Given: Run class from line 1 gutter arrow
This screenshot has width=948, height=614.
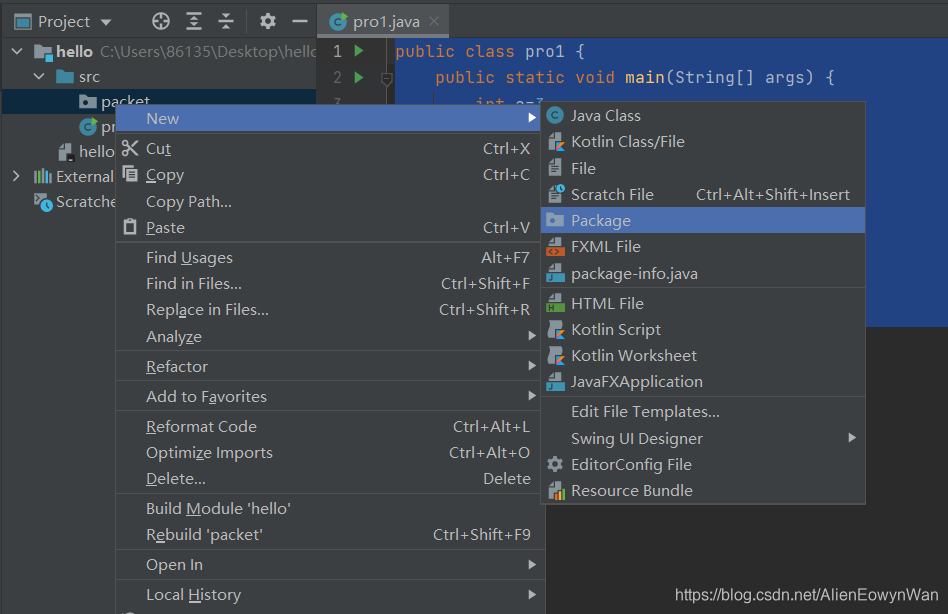Looking at the screenshot, I should click(x=359, y=51).
